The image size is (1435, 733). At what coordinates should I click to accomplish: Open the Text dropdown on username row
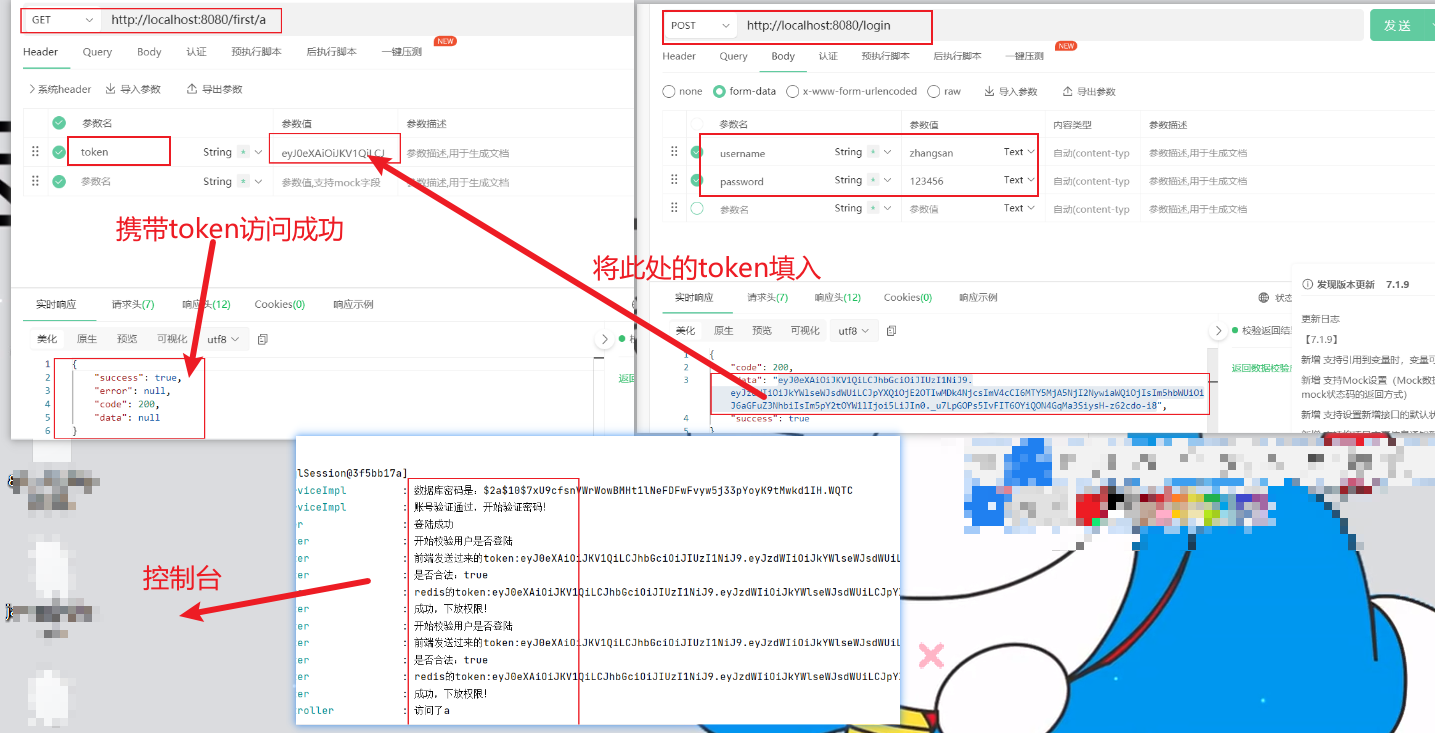(x=1019, y=152)
